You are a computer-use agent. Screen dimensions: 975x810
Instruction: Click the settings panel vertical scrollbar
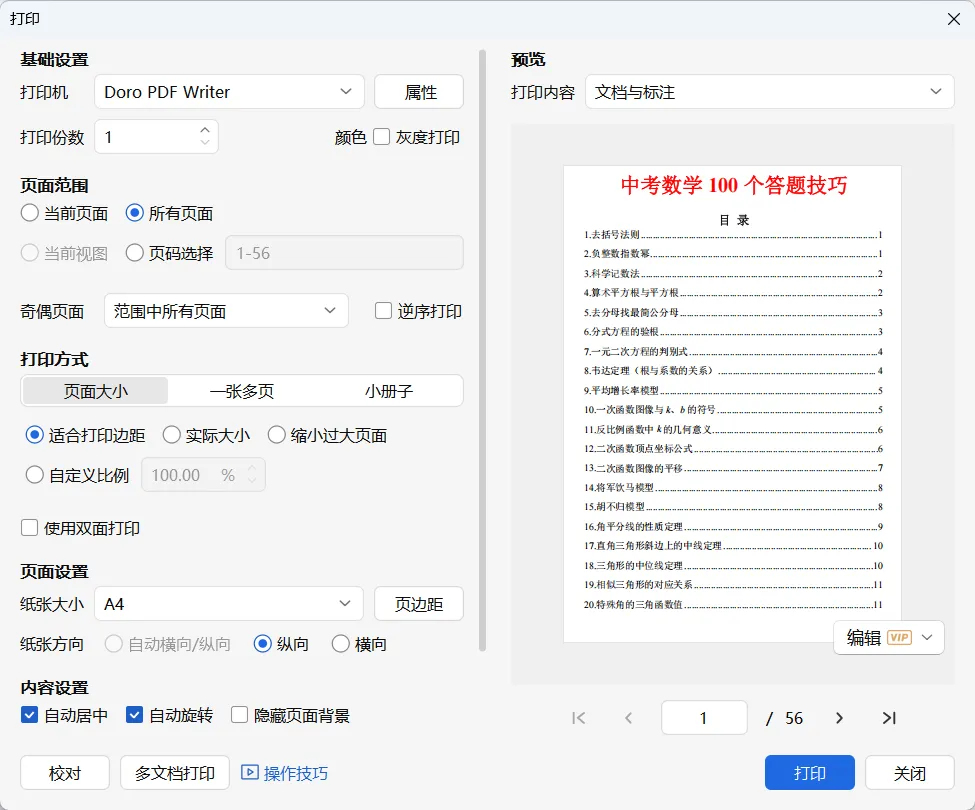pos(482,351)
